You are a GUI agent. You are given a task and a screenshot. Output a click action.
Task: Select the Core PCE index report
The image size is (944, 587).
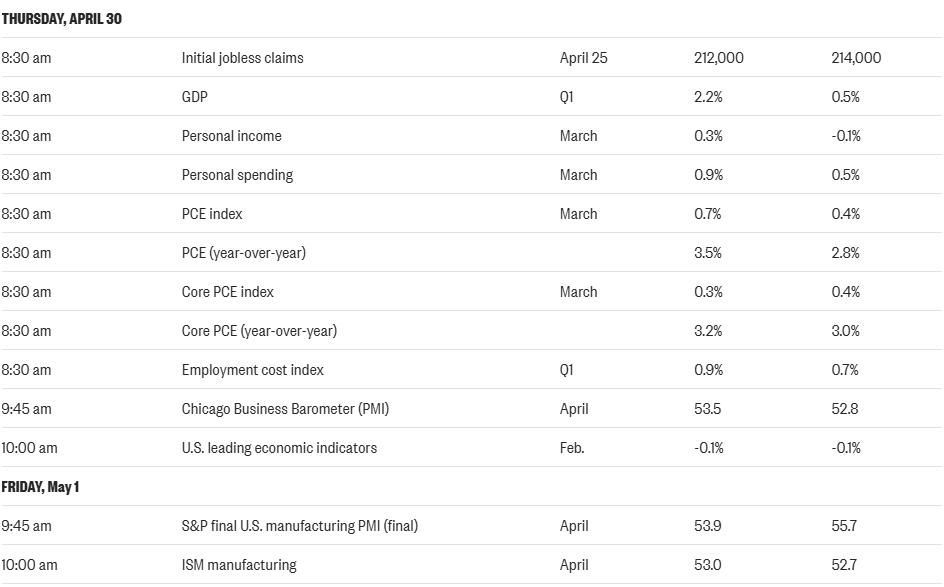(x=227, y=292)
